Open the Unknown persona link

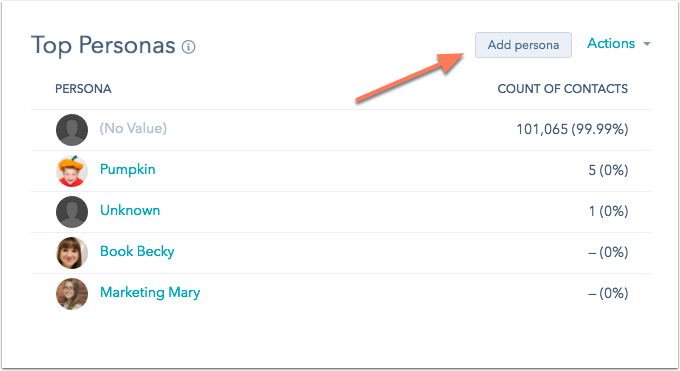pos(130,210)
